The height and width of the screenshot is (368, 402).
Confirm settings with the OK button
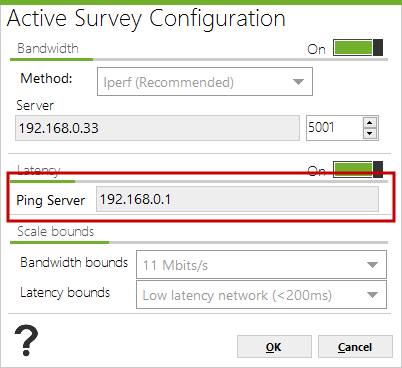click(x=274, y=347)
